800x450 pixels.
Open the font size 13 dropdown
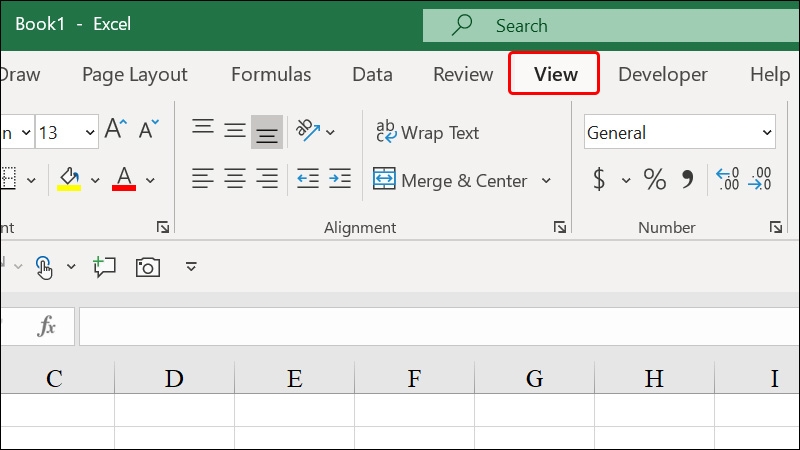[x=90, y=133]
